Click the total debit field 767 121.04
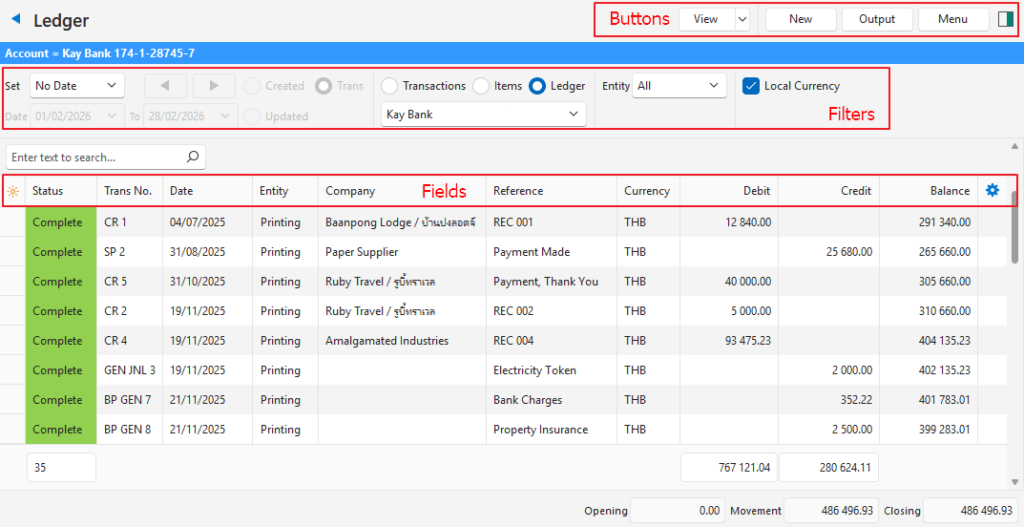The height and width of the screenshot is (527, 1024). (729, 468)
